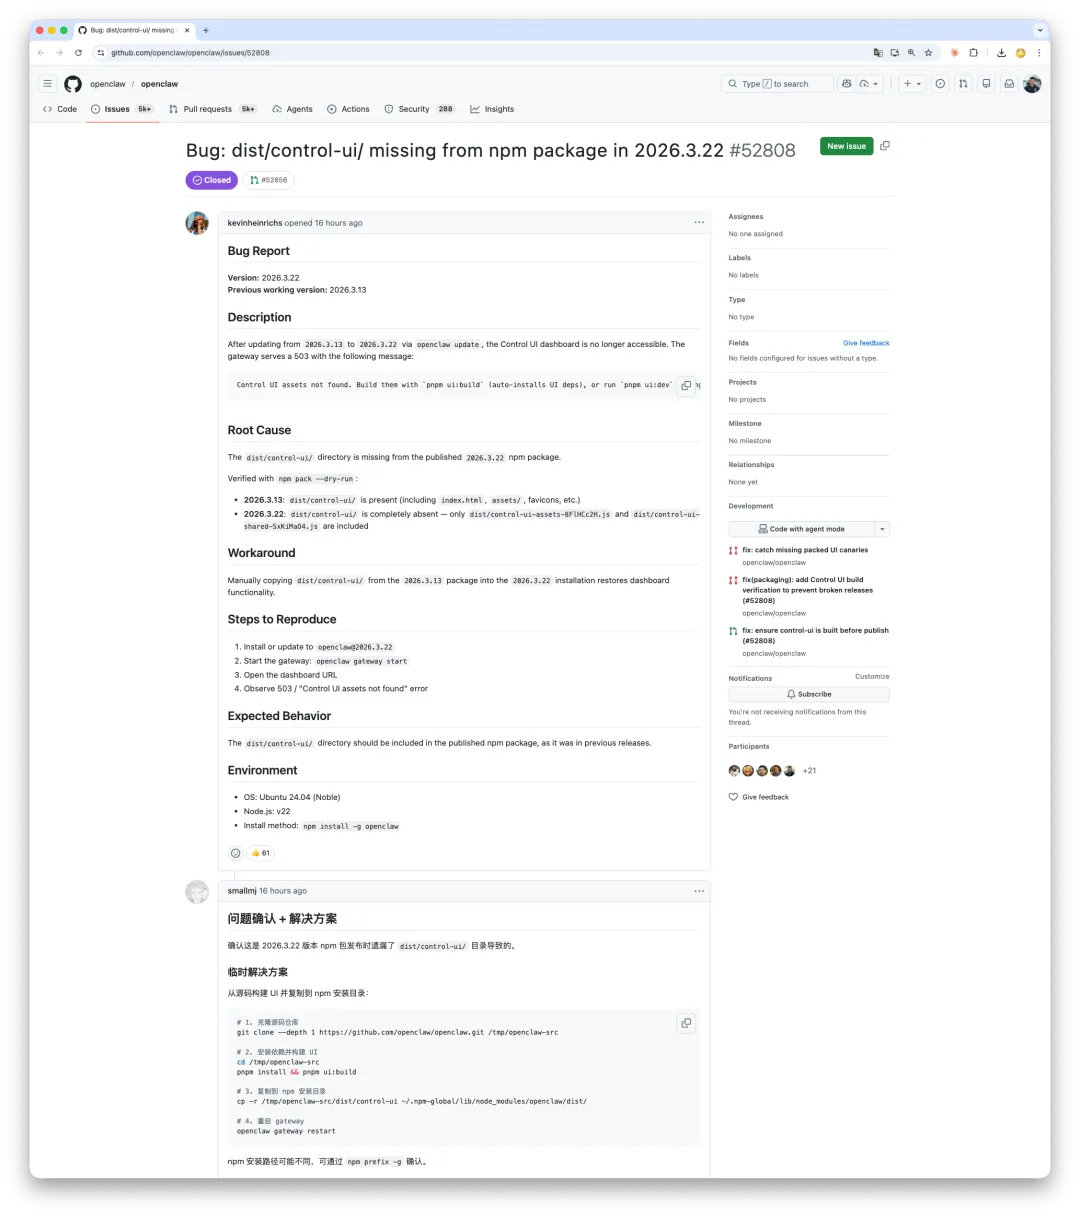Add an emoji reaction with the smiley icon

coord(236,853)
